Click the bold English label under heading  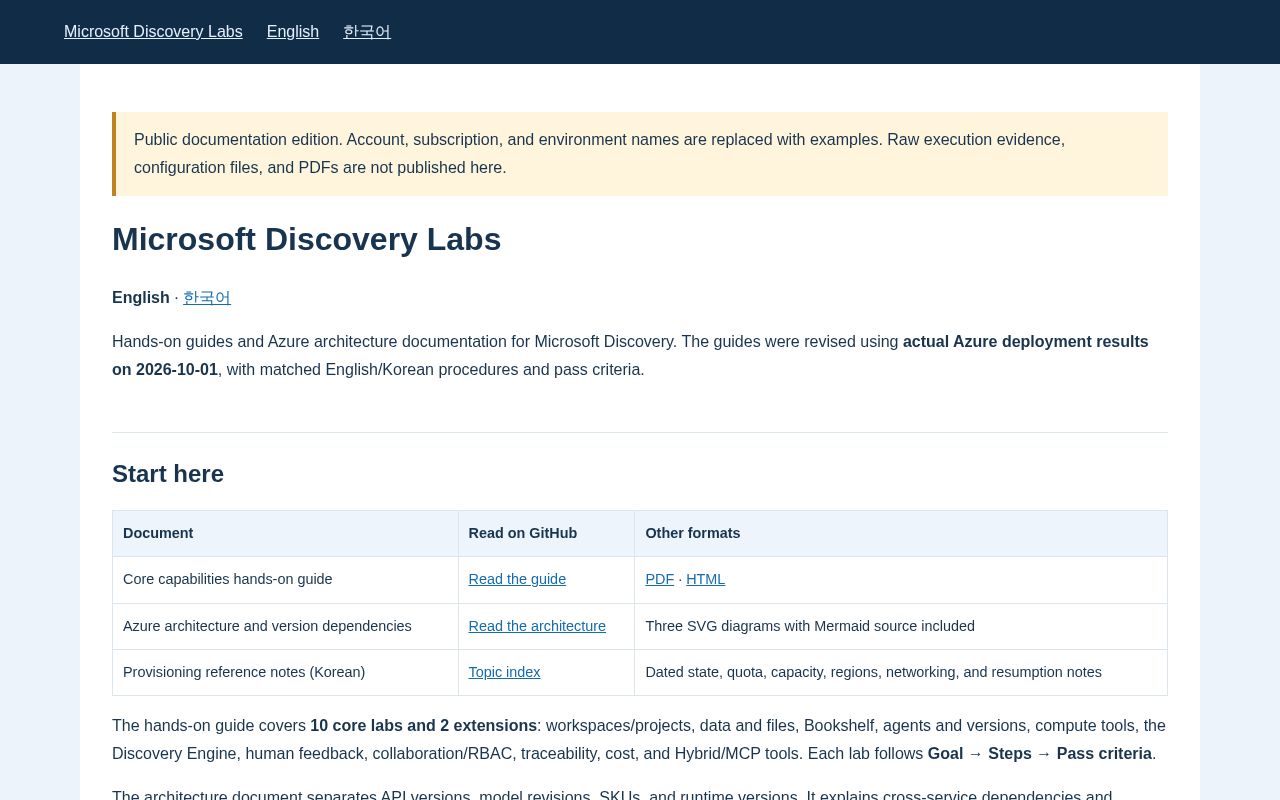pos(141,298)
